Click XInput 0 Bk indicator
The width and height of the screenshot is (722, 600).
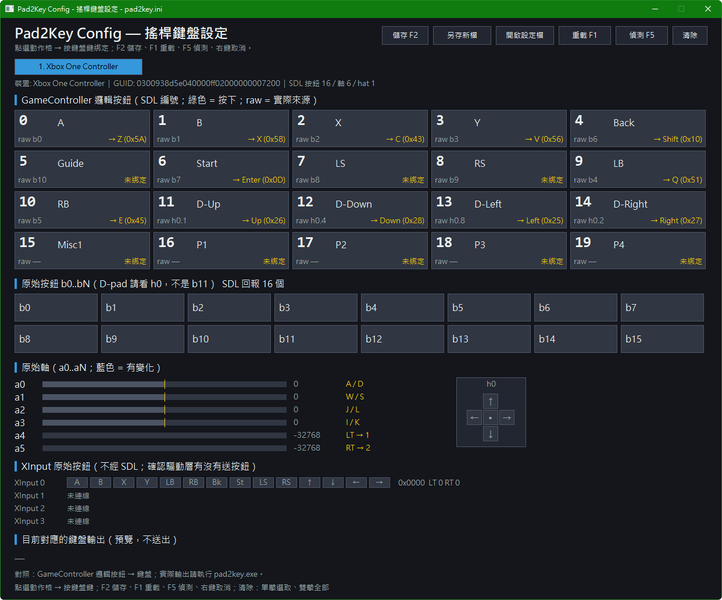(x=216, y=483)
